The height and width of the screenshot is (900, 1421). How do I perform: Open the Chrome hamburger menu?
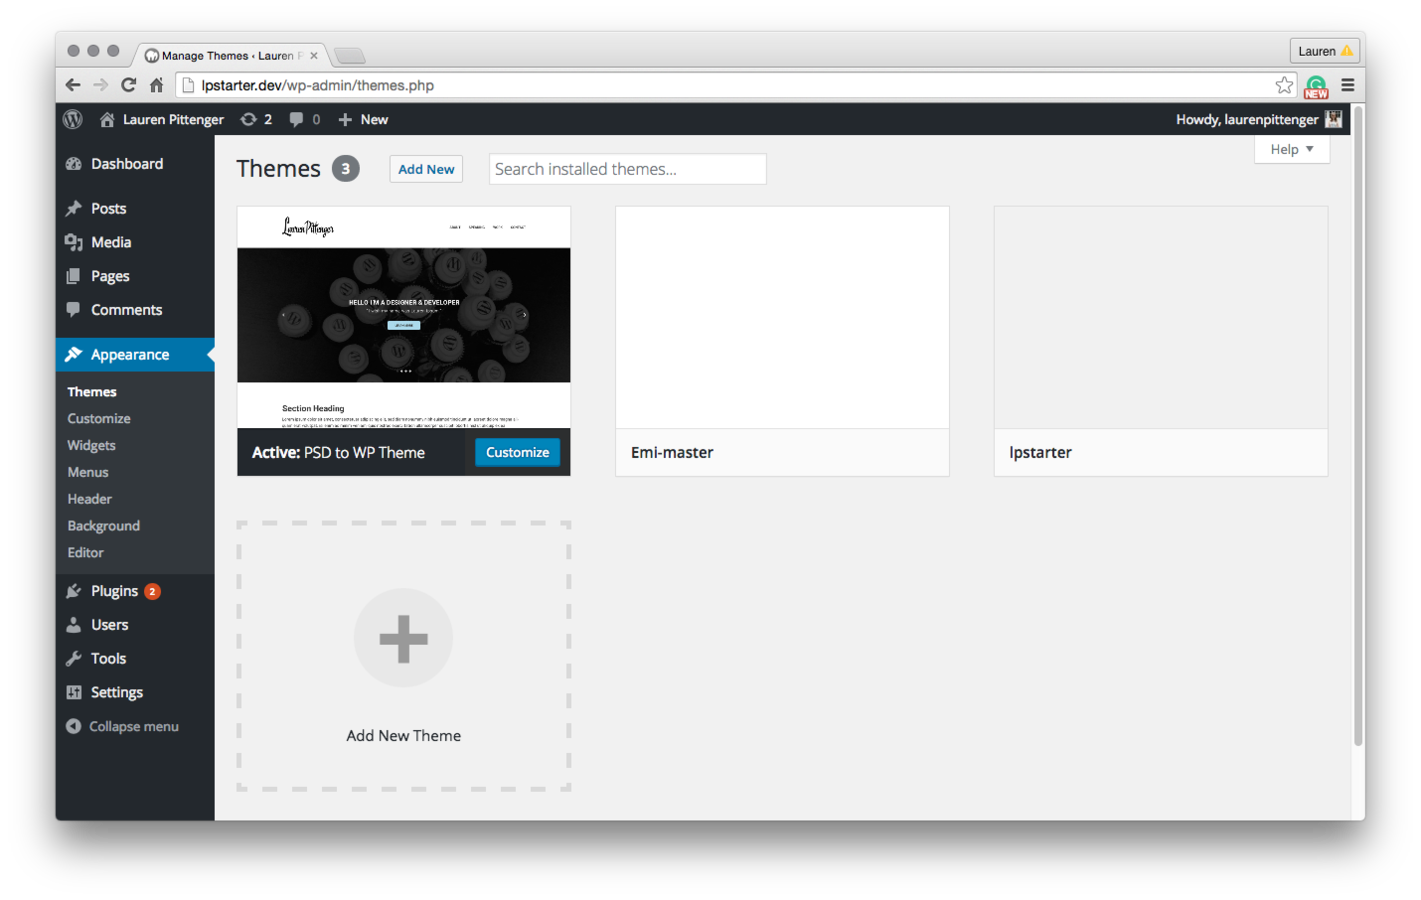coord(1348,85)
